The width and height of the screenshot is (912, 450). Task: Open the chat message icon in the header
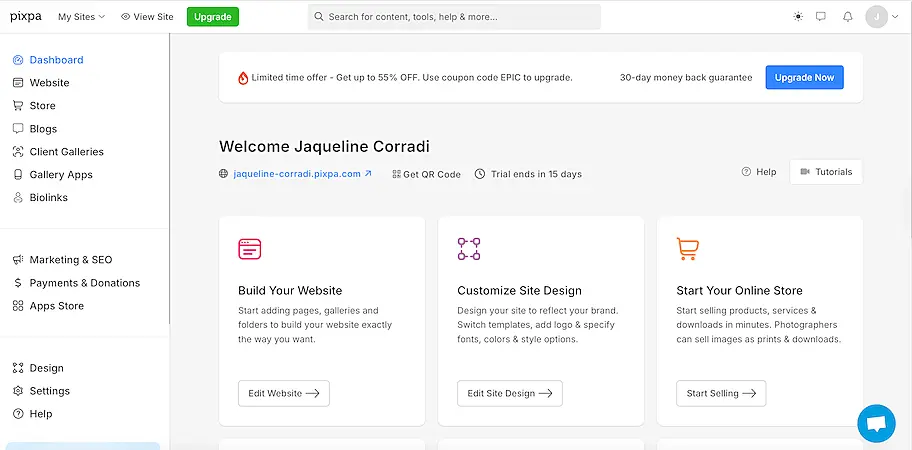point(821,17)
